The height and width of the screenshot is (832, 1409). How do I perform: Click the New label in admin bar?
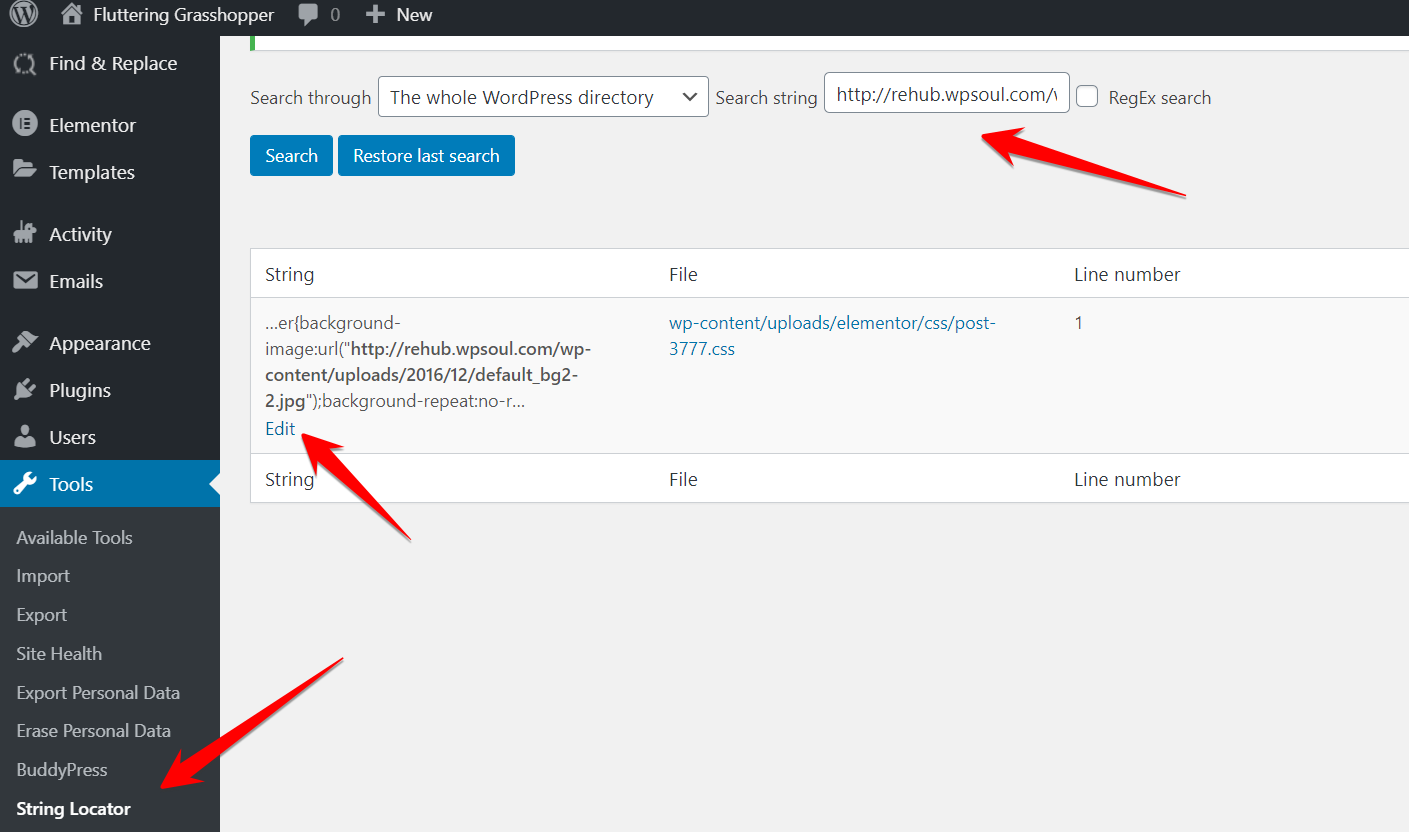pyautogui.click(x=414, y=15)
